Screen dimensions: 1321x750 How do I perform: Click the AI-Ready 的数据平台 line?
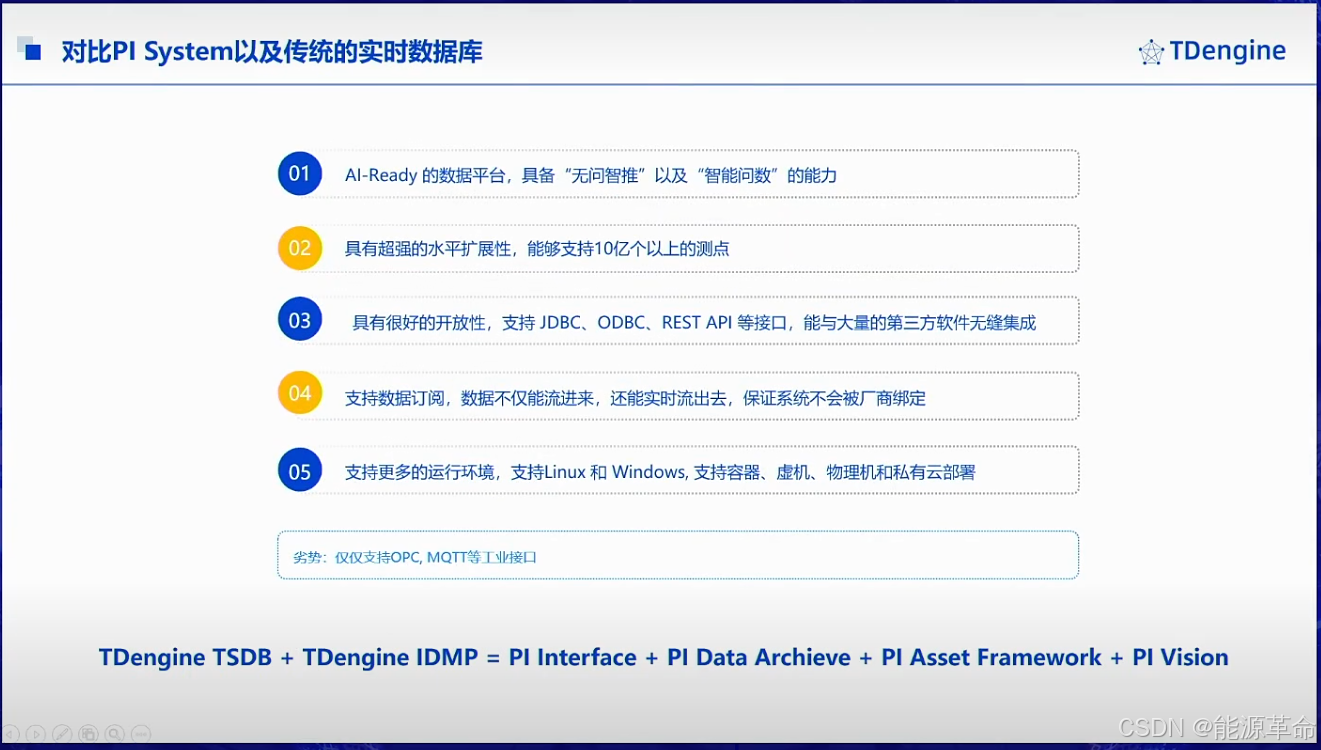(x=591, y=175)
